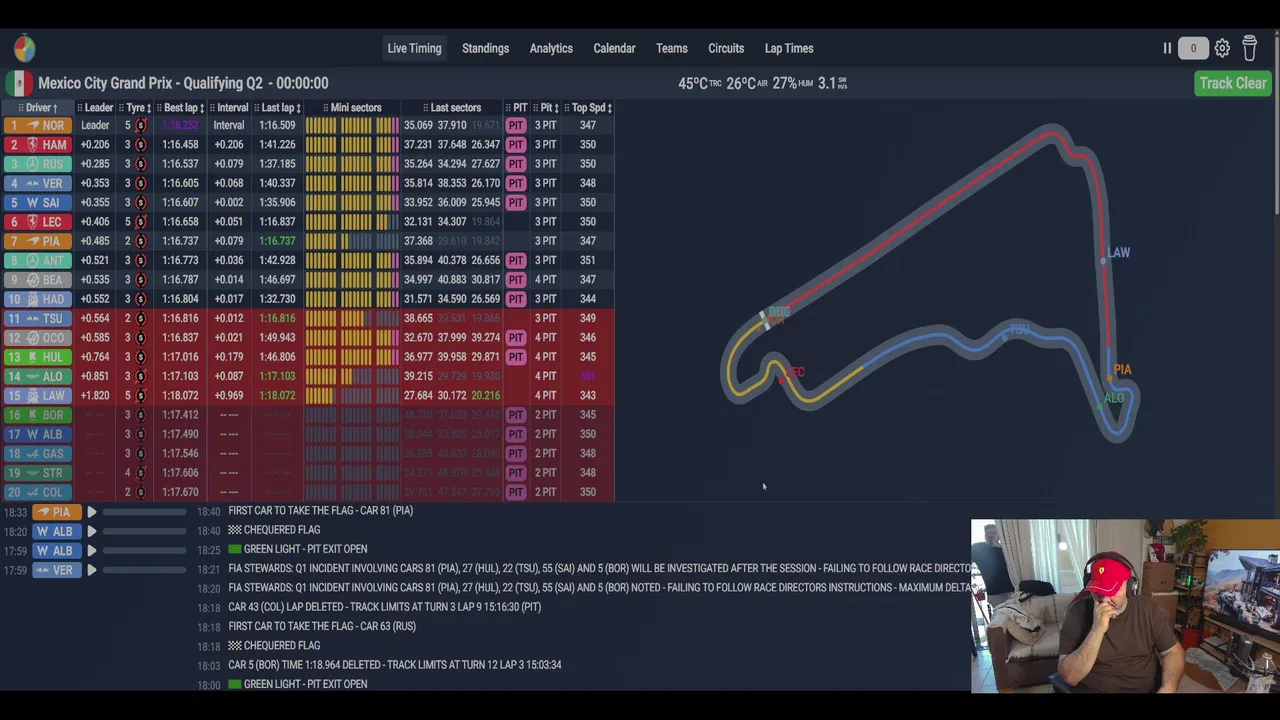Seek the PIA radio progress bar
1280x720 pixels.
(144, 512)
